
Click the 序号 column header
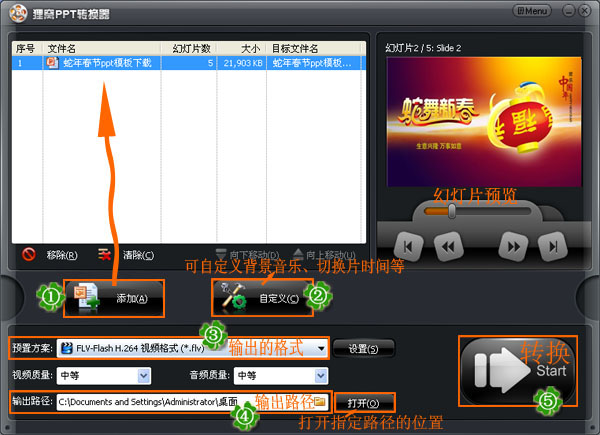click(x=27, y=49)
